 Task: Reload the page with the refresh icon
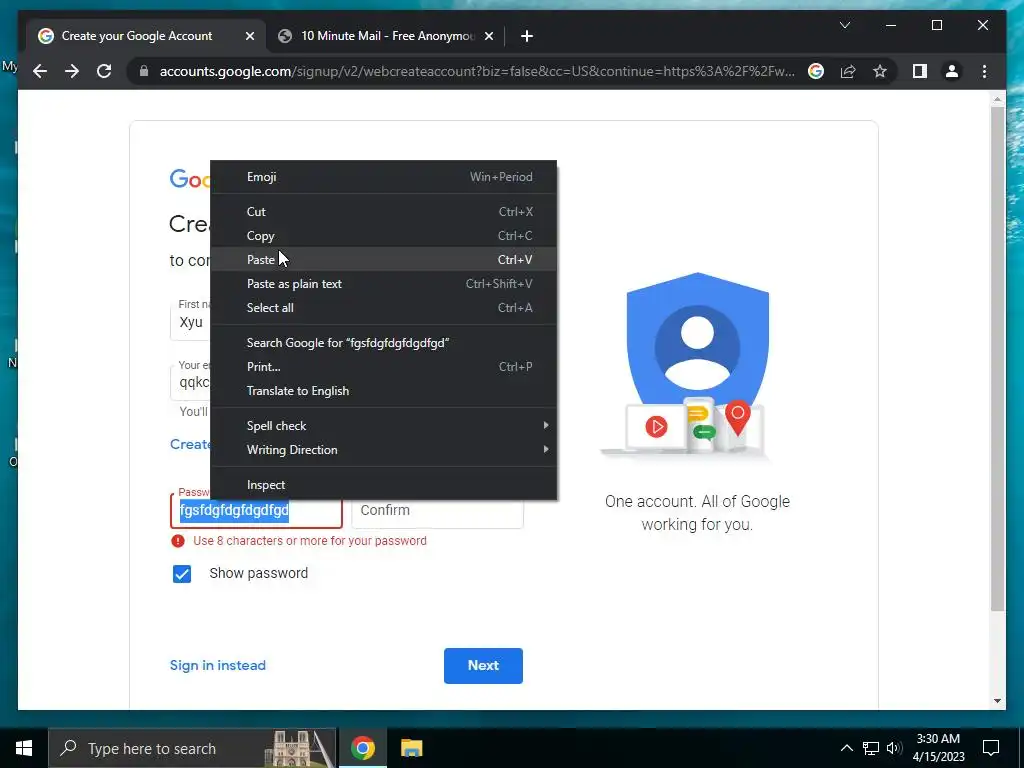pos(104,71)
